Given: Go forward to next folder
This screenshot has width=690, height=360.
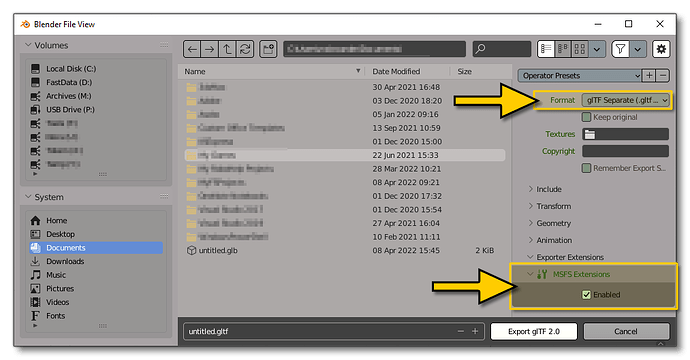Looking at the screenshot, I should pyautogui.click(x=209, y=49).
